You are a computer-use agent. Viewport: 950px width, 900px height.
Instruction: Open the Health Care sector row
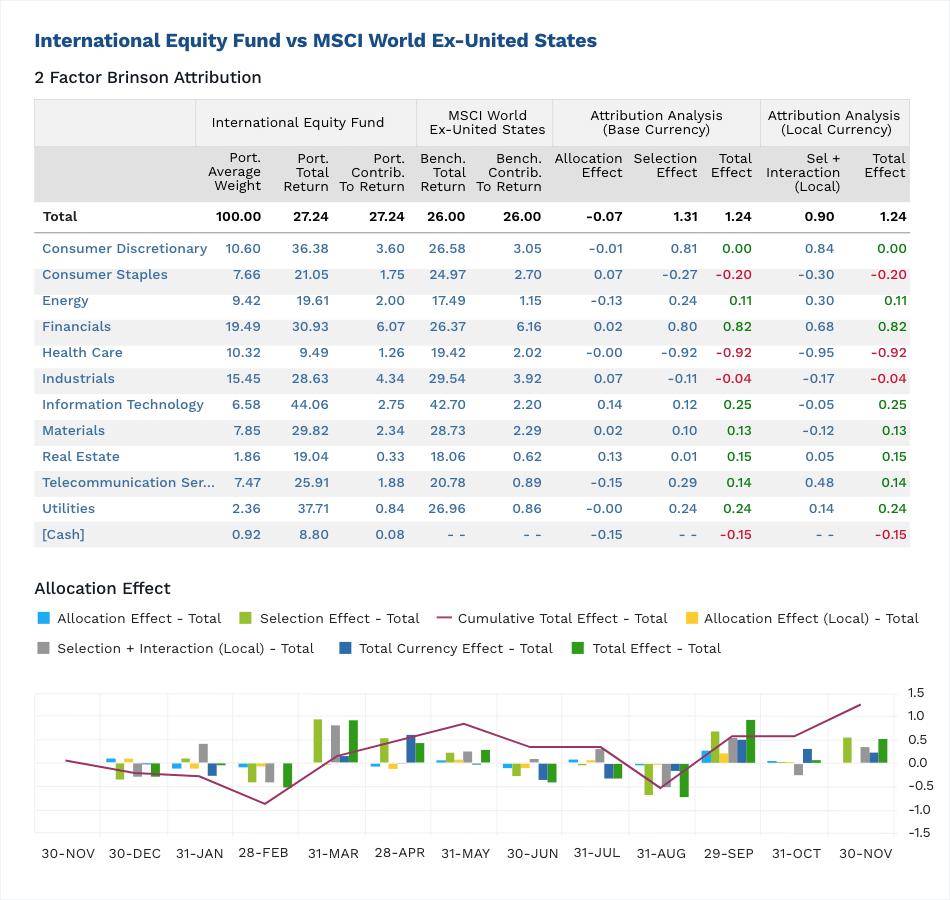click(x=84, y=352)
